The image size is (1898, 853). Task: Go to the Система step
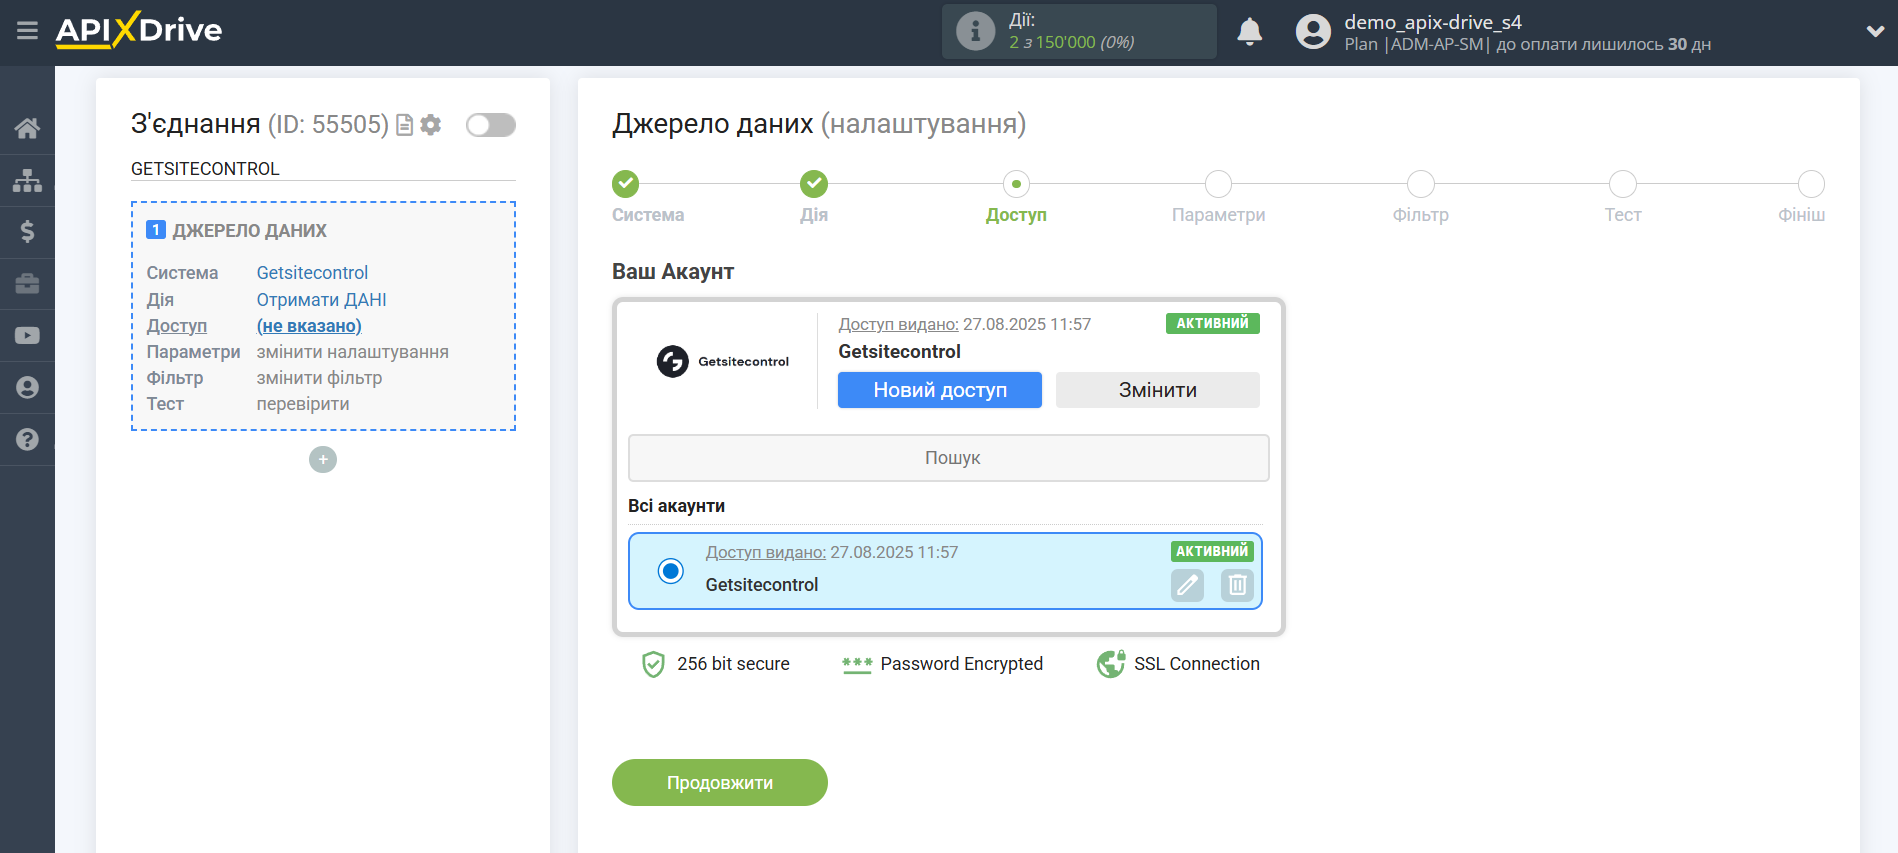[x=626, y=184]
